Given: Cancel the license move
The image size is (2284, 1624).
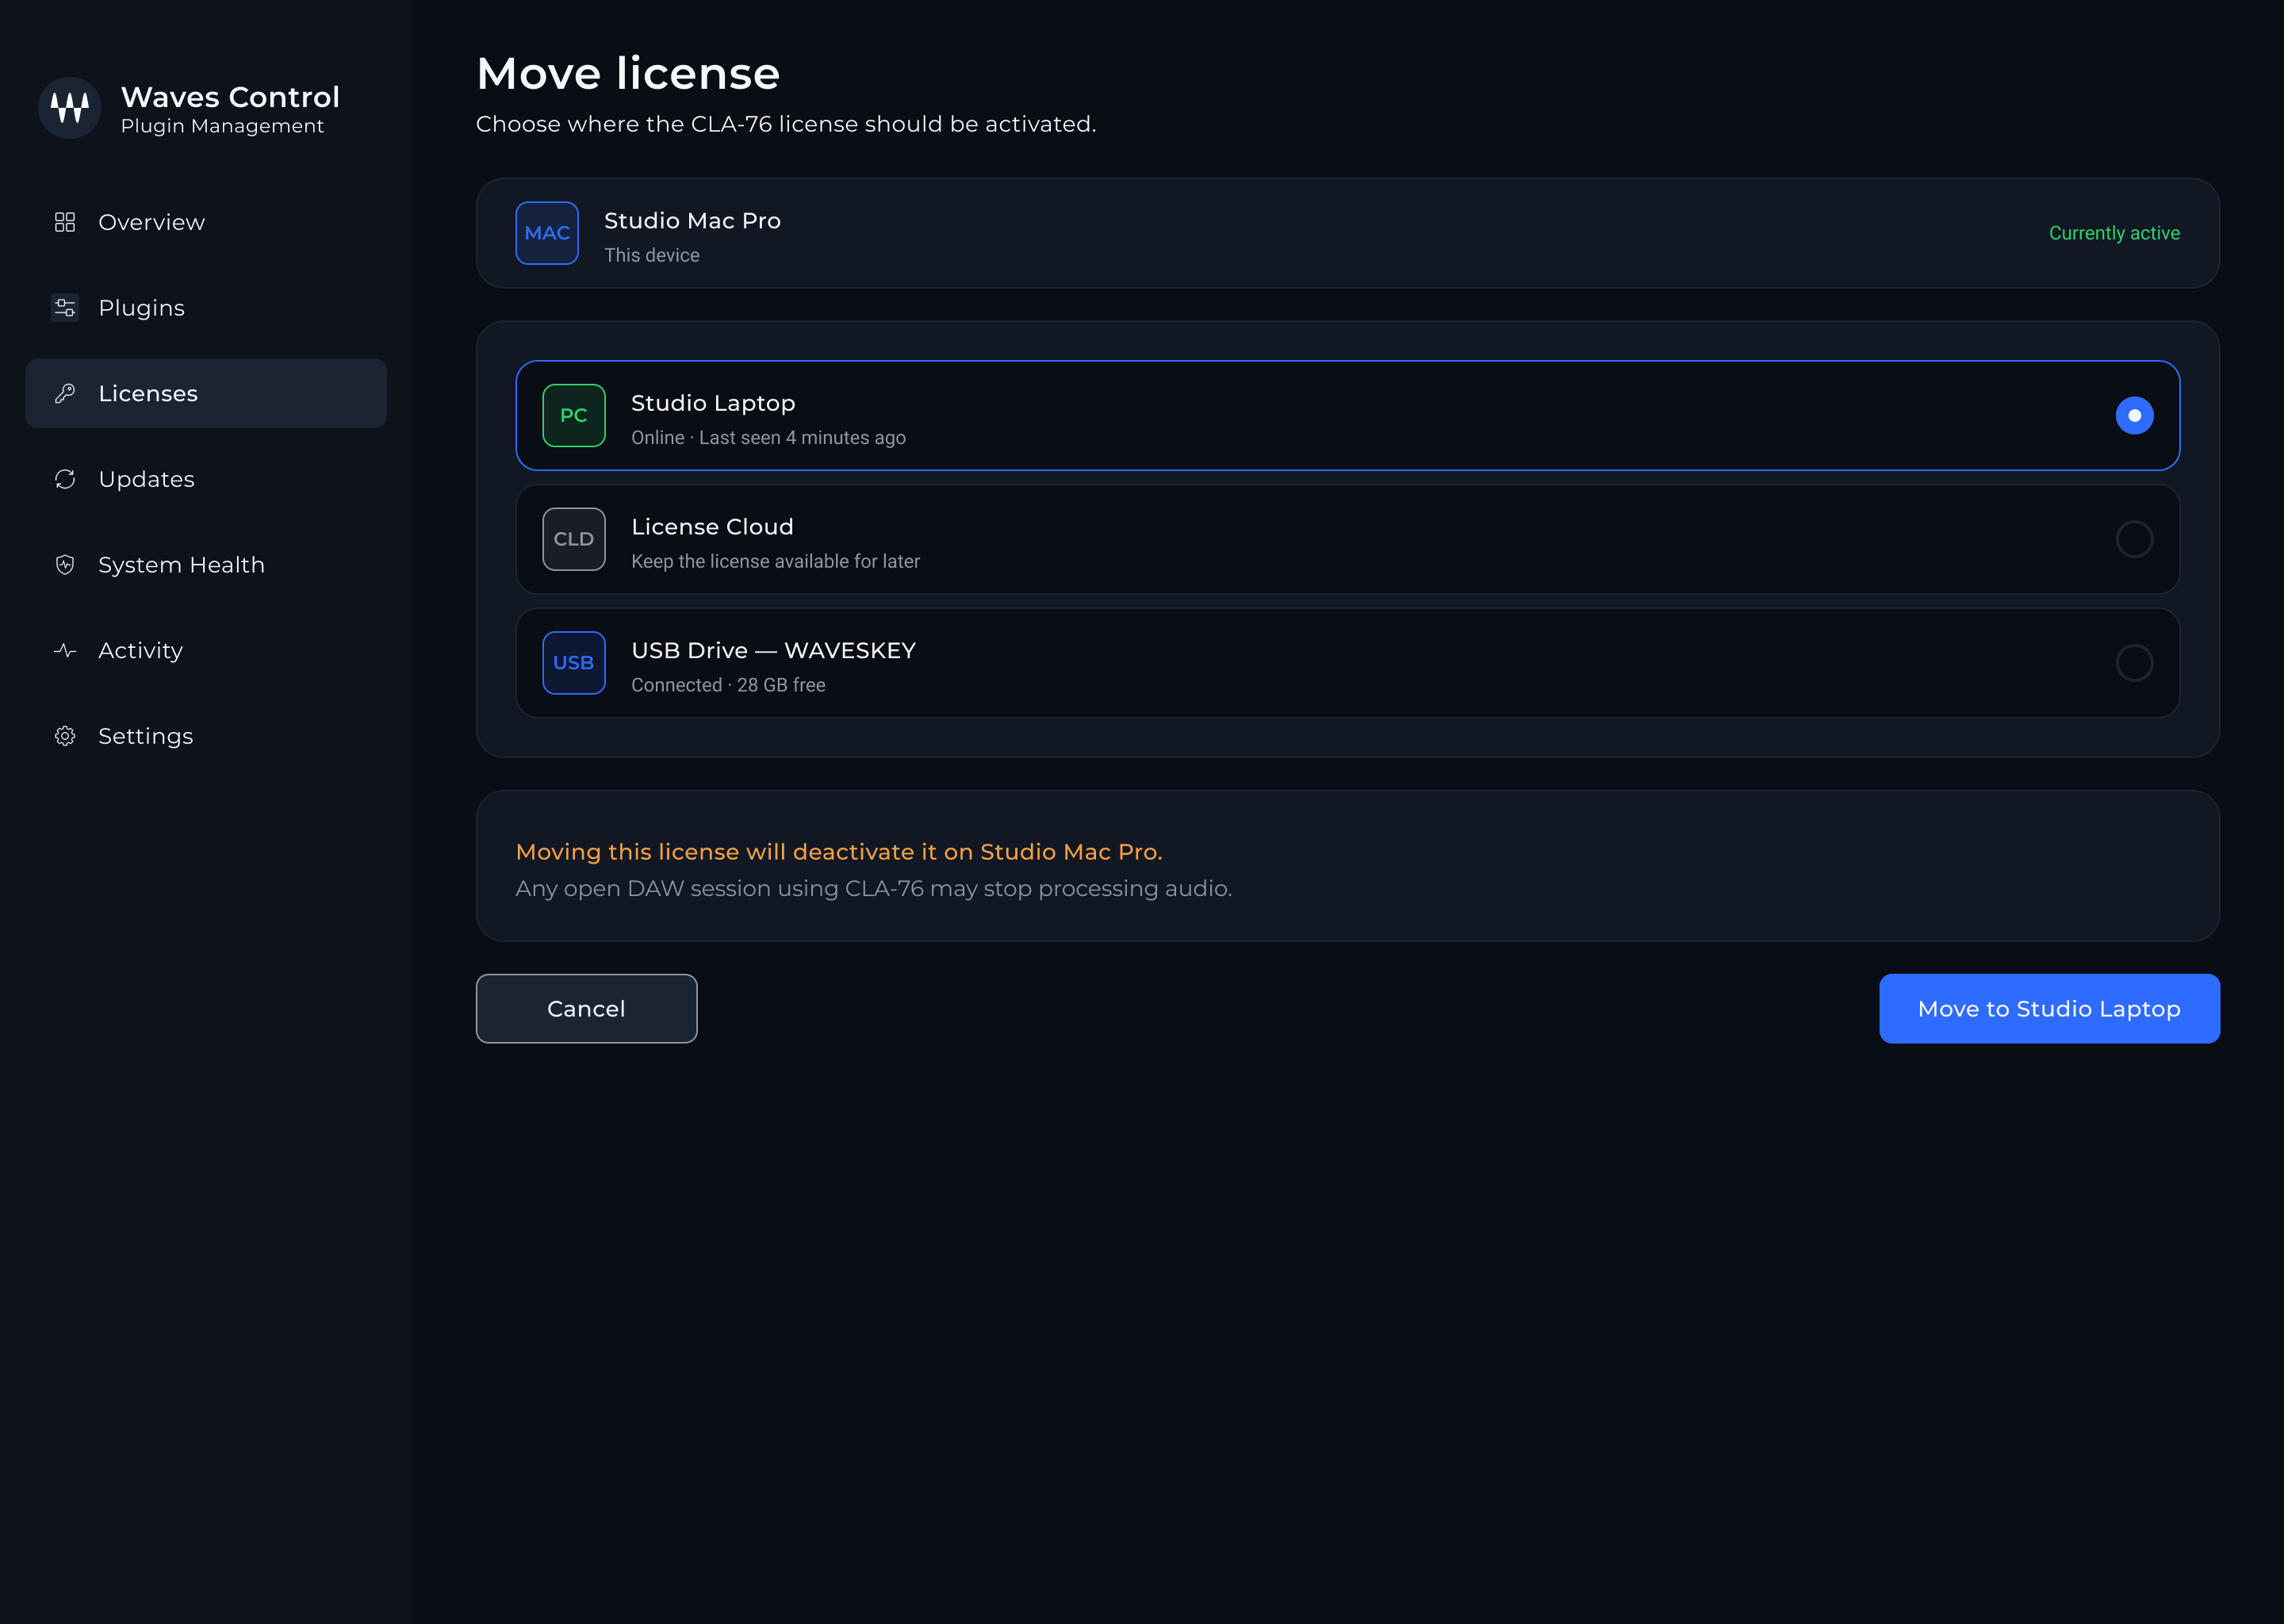Looking at the screenshot, I should pyautogui.click(x=587, y=1009).
